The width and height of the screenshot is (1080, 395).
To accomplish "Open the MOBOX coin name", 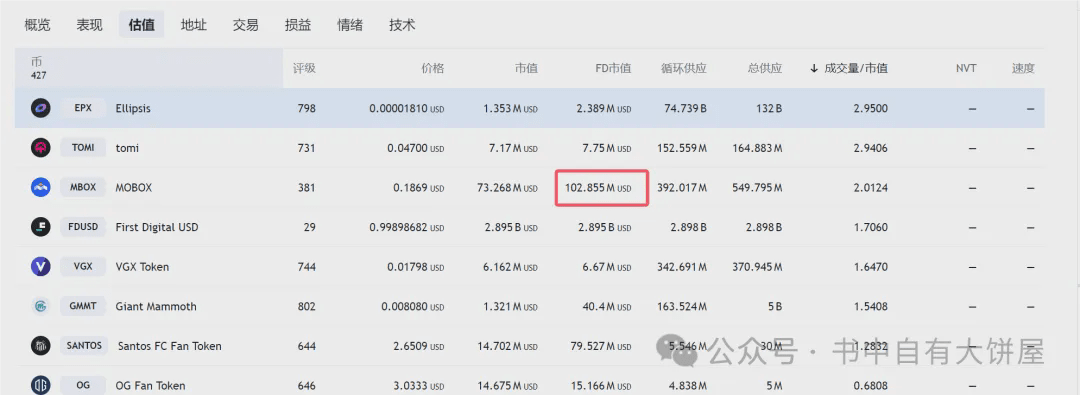I will click(134, 188).
